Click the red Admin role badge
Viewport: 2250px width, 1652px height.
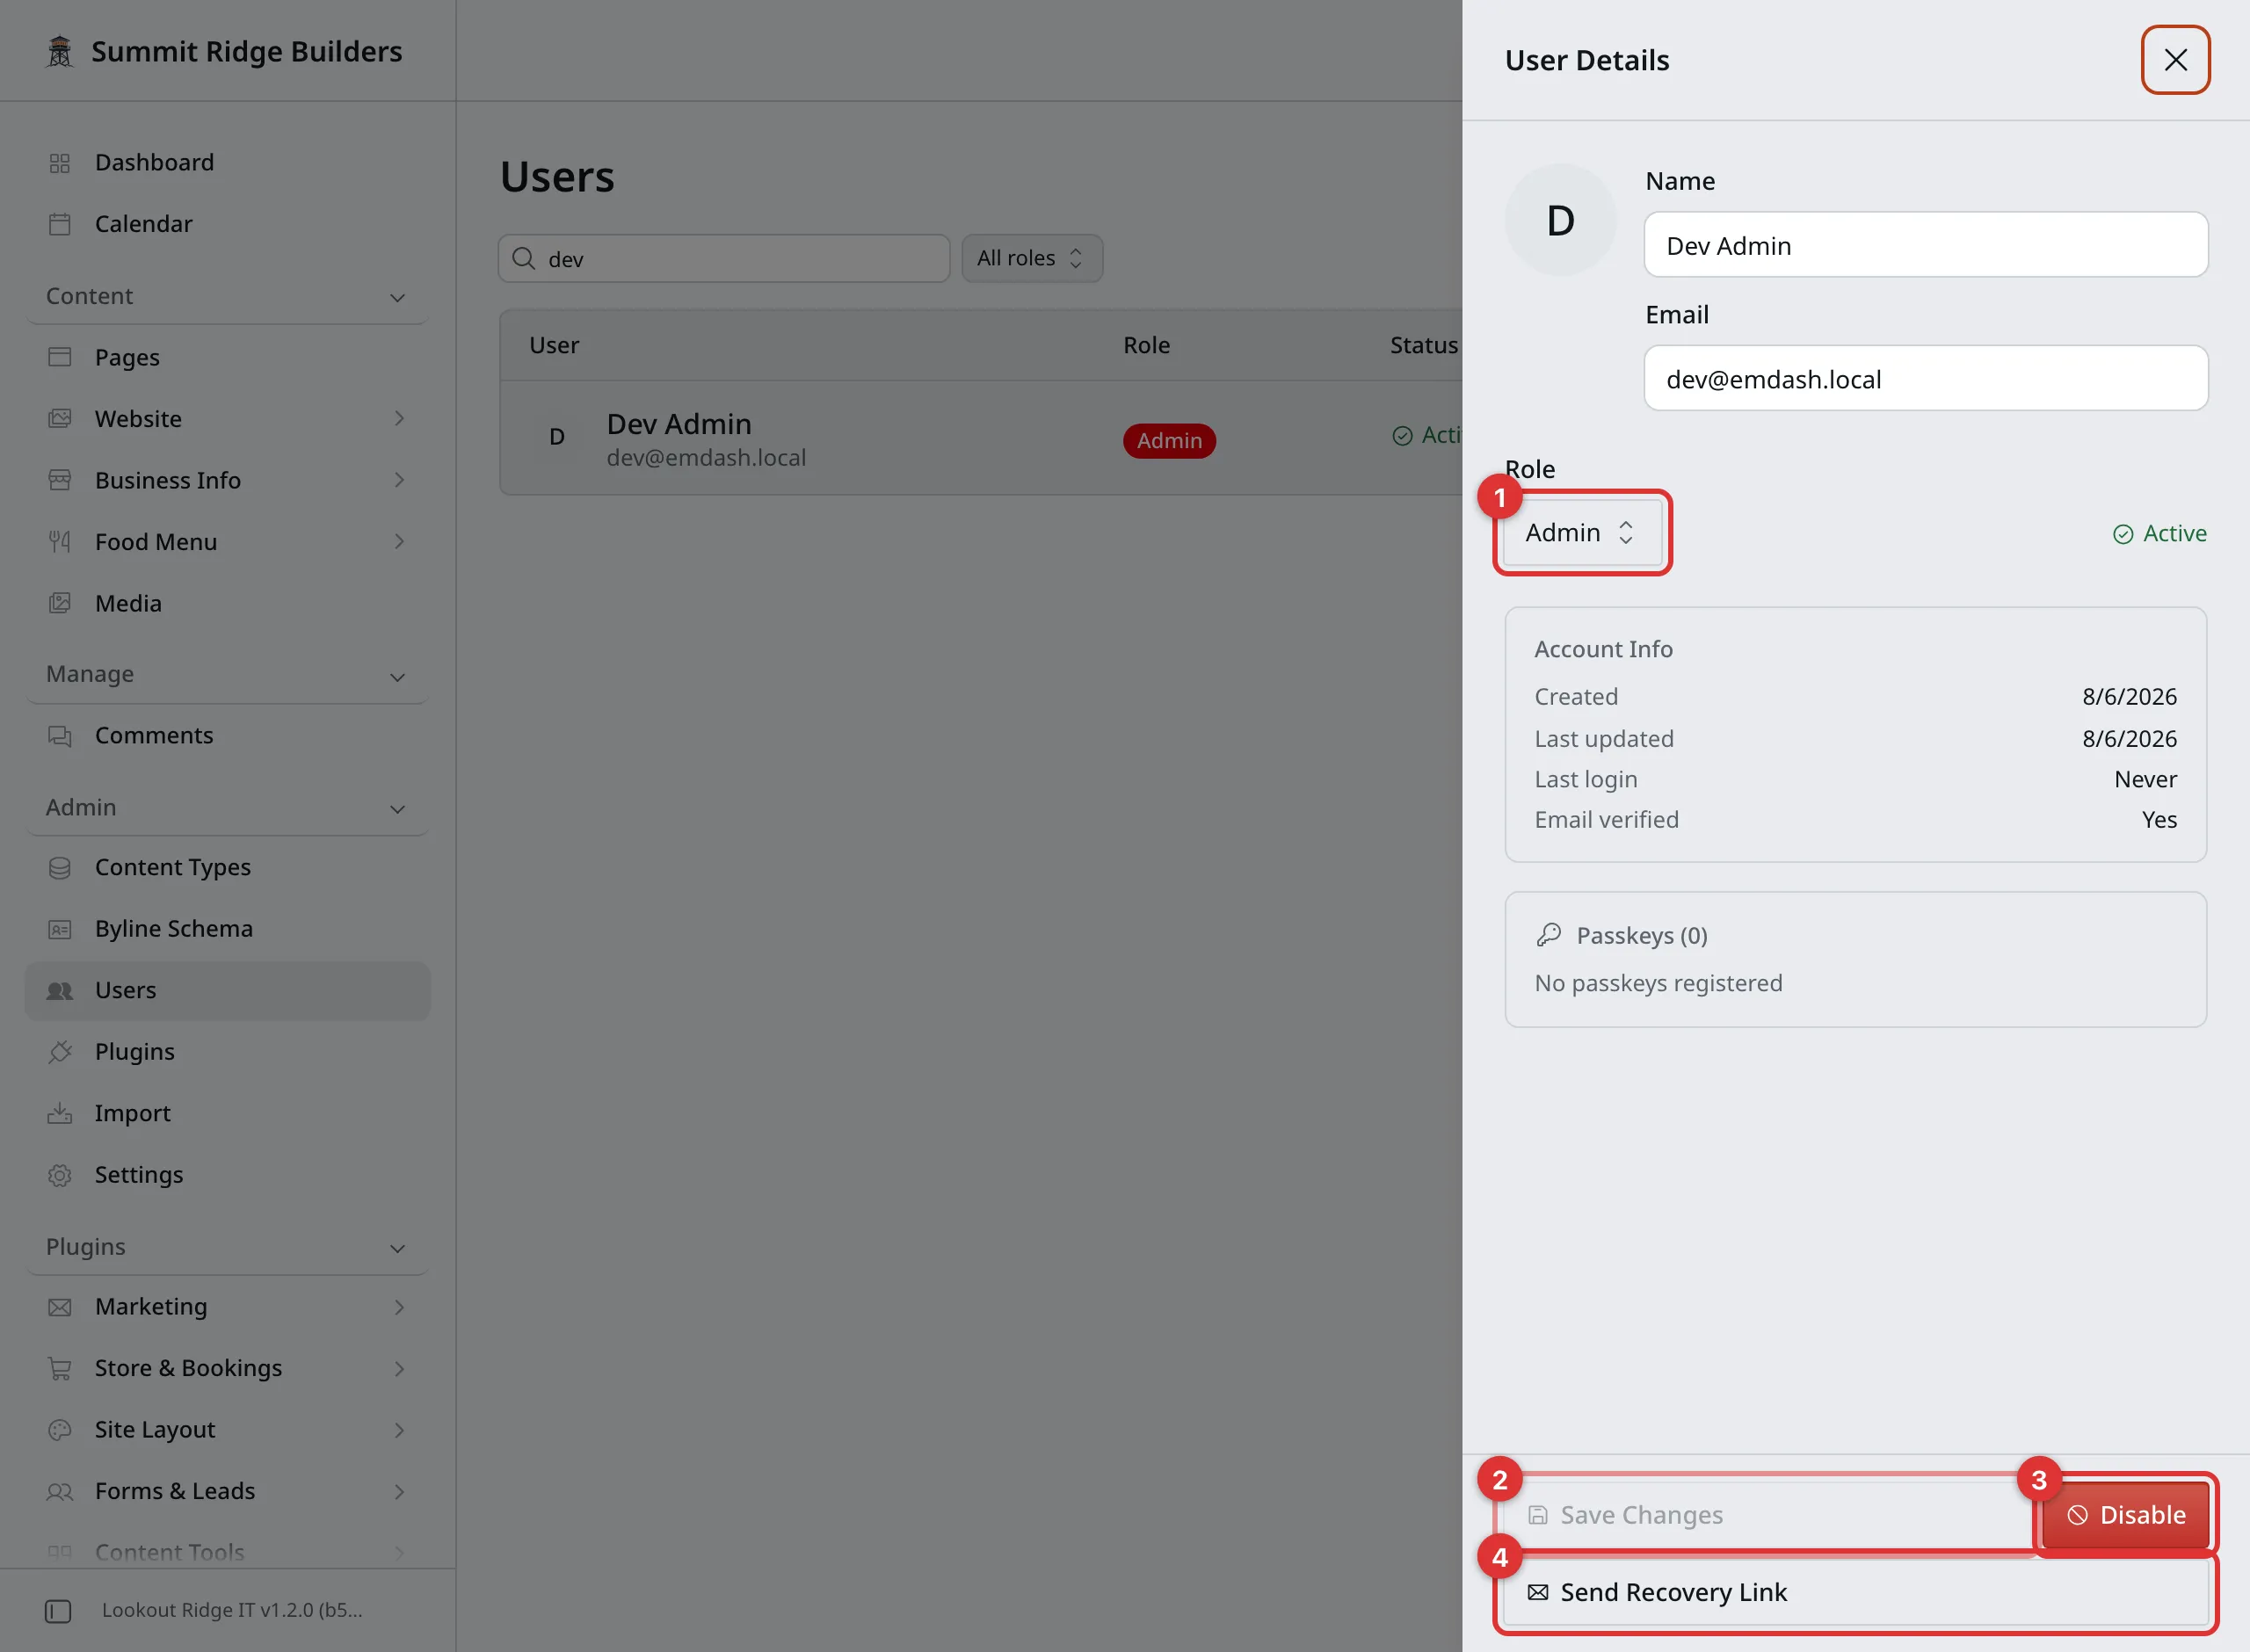pos(1169,441)
